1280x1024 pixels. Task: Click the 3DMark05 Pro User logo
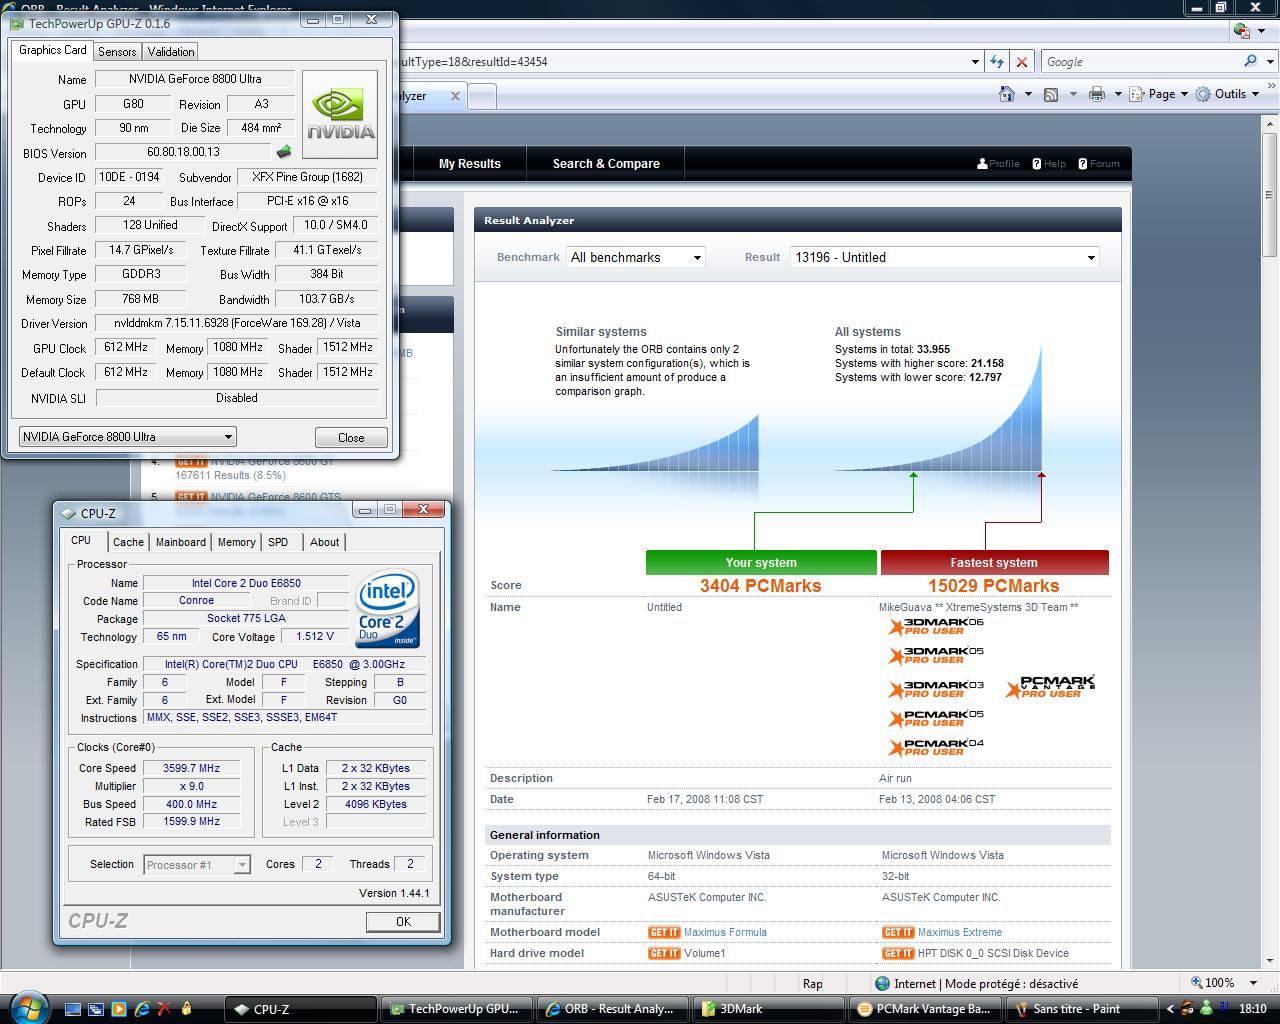[936, 655]
